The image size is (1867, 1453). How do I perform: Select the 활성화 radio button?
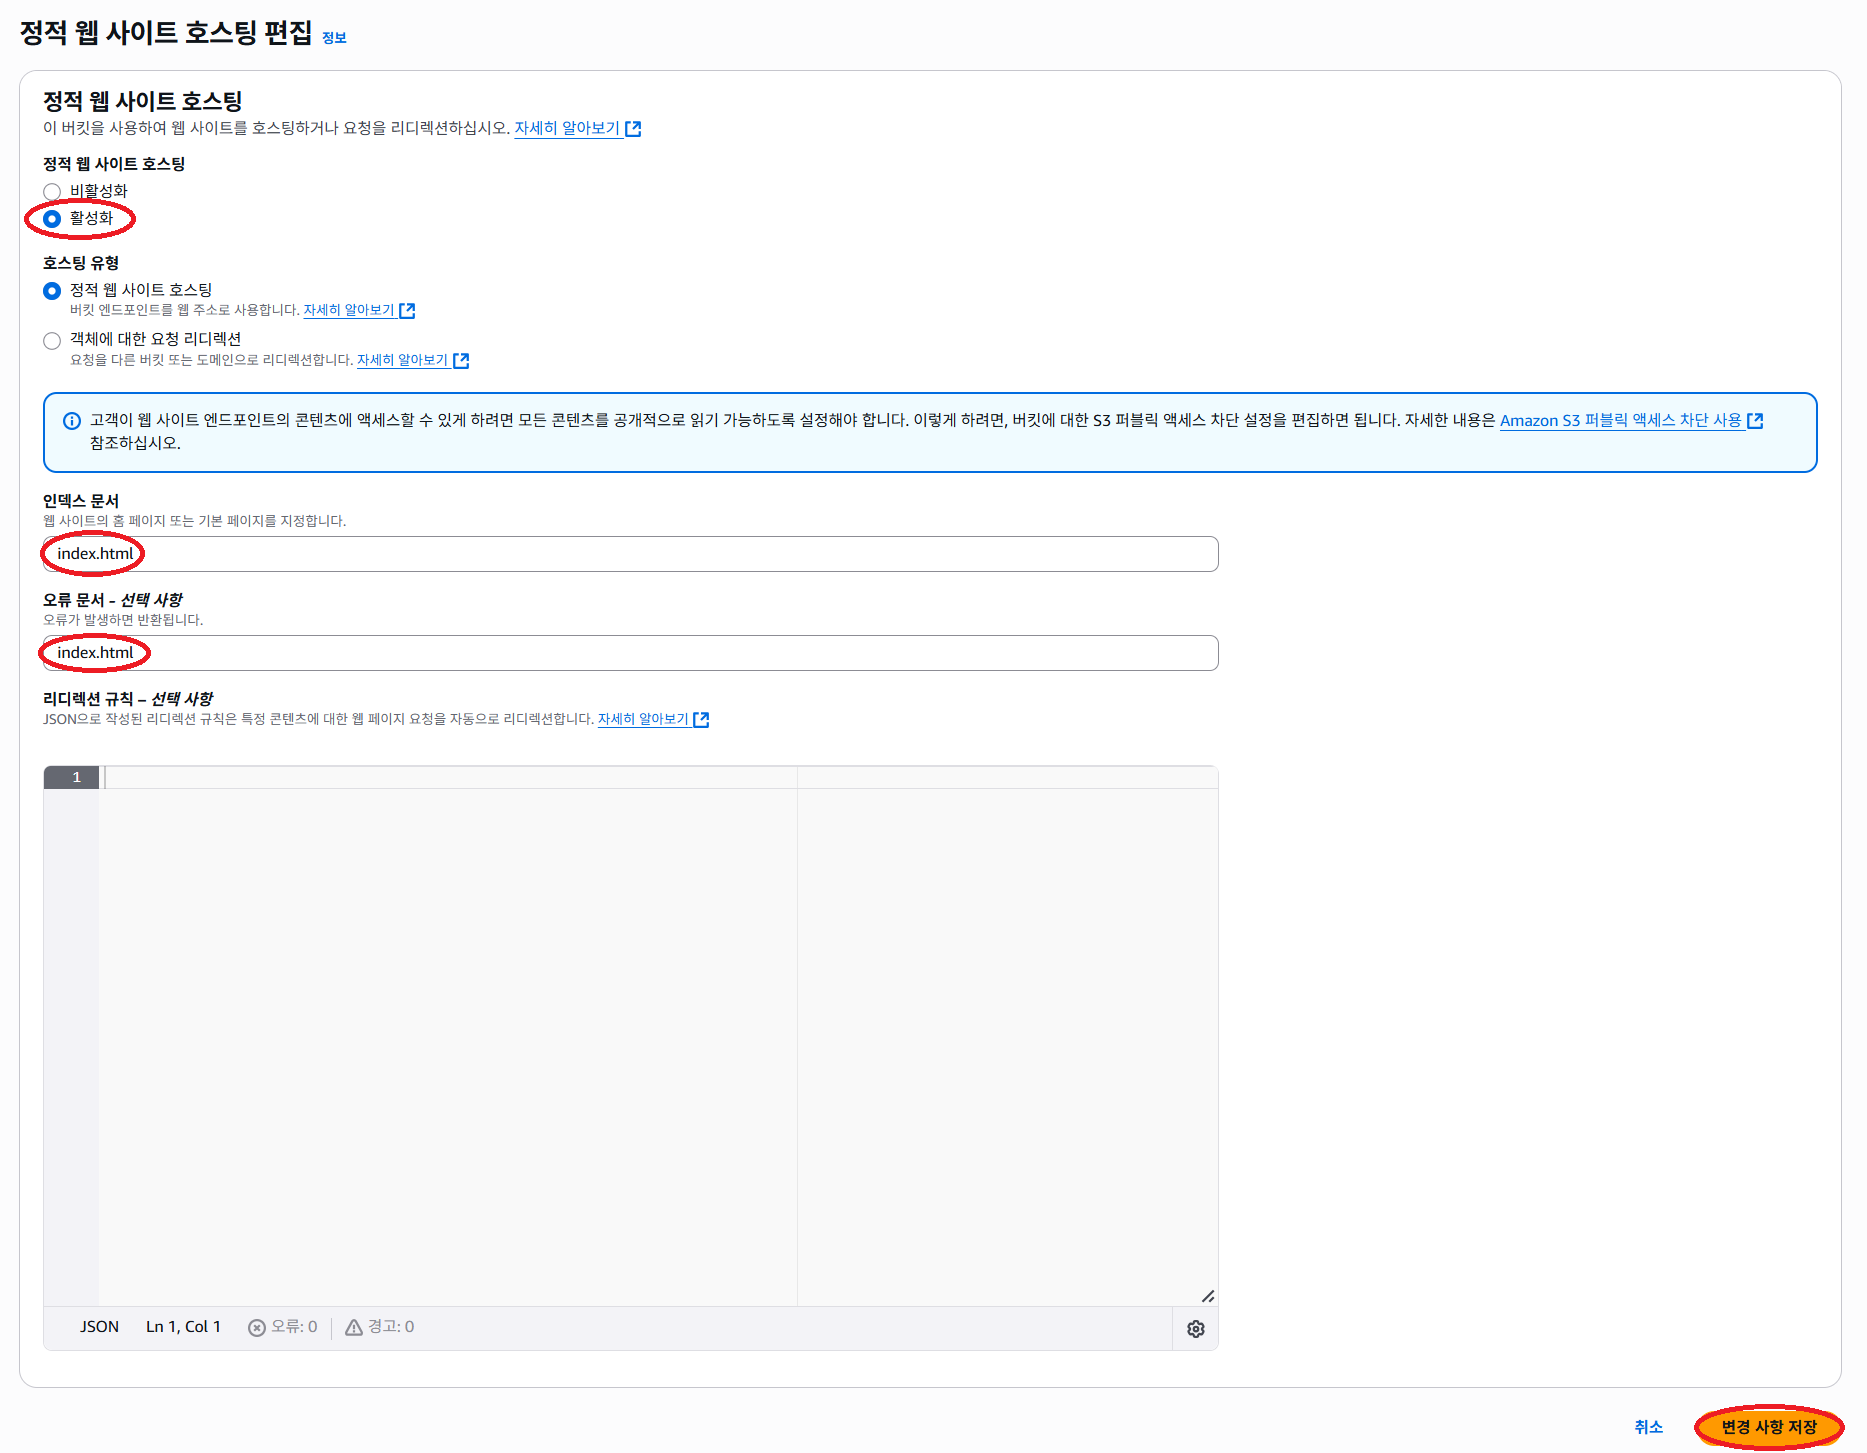tap(52, 219)
